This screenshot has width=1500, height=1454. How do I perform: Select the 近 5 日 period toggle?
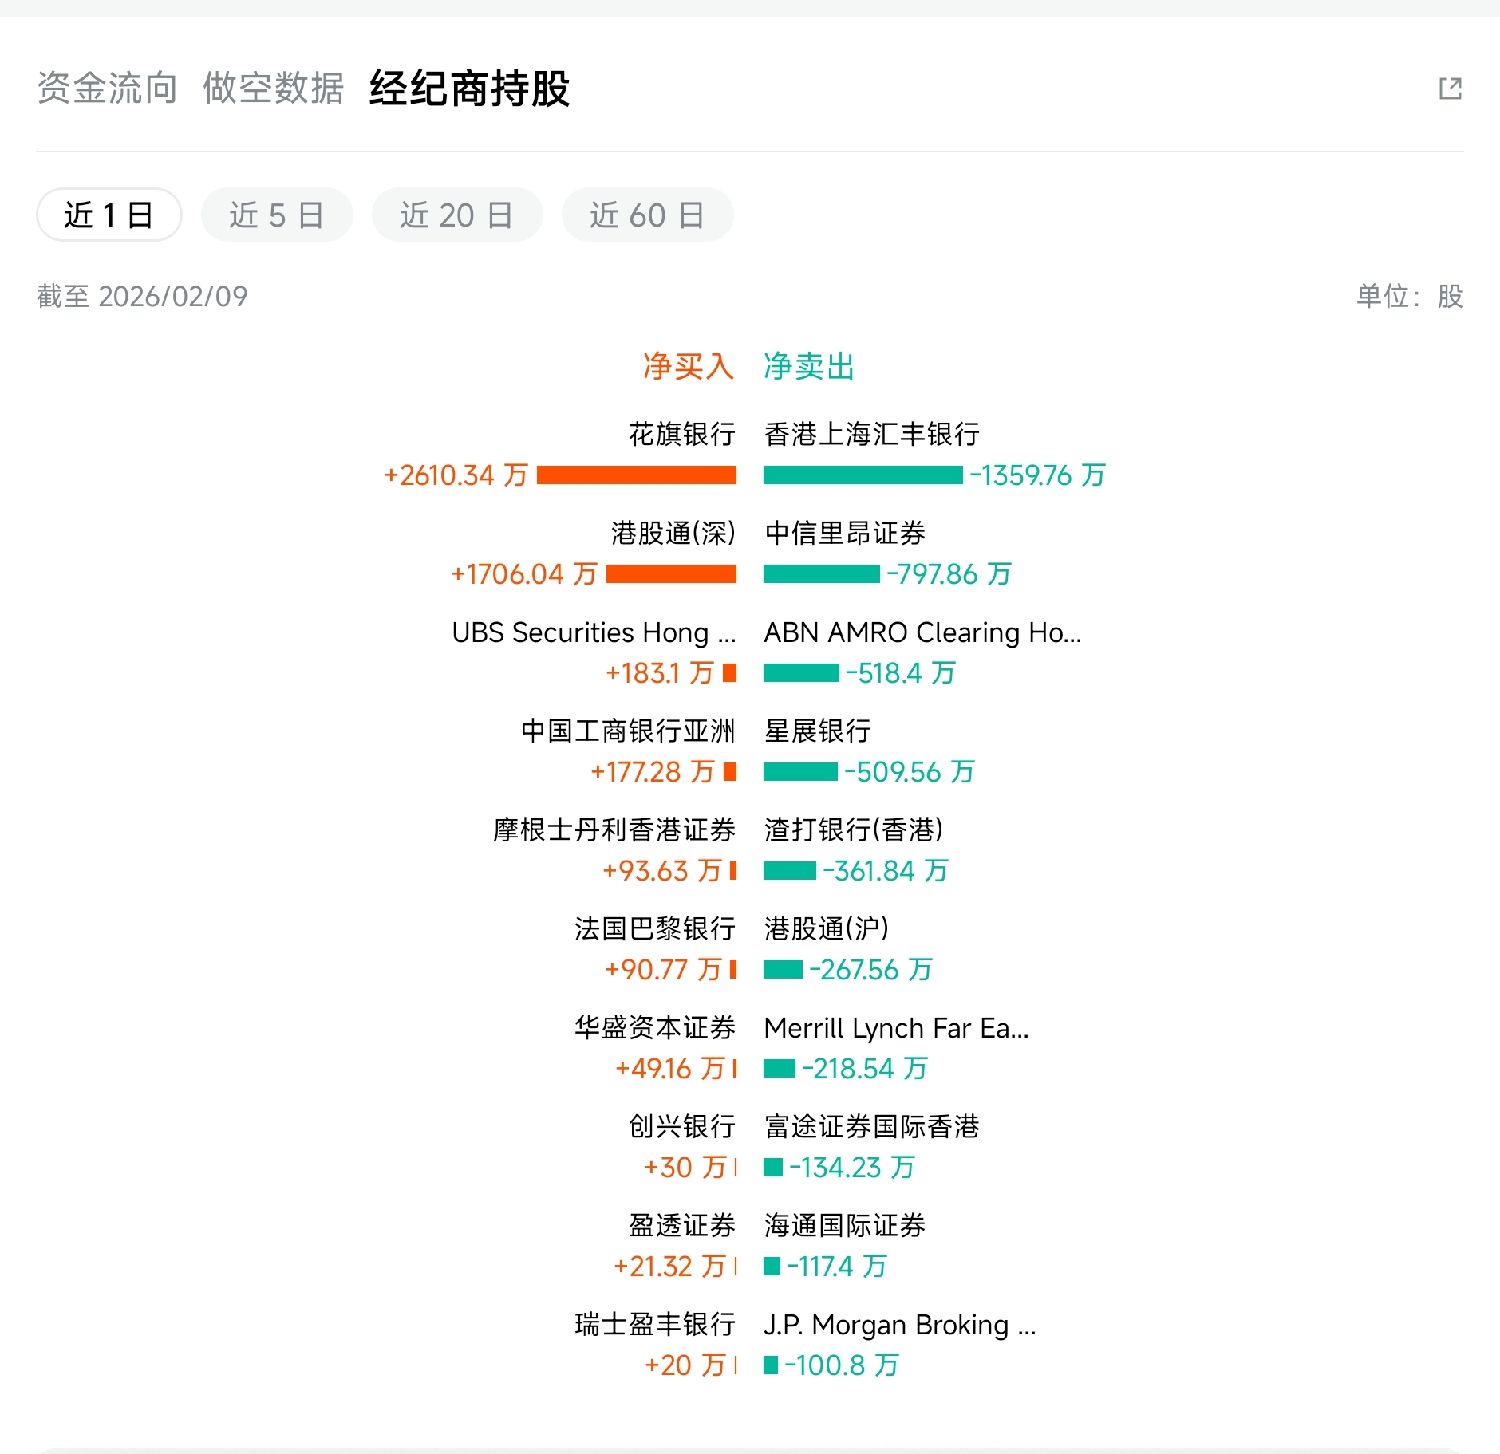coord(277,215)
